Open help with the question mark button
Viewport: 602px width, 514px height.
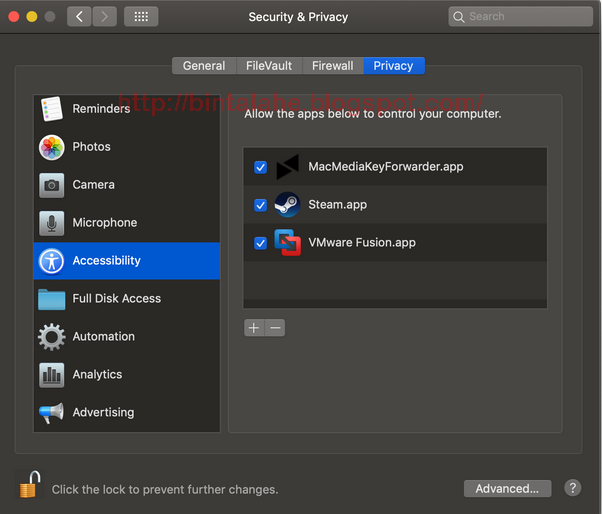pyautogui.click(x=572, y=488)
